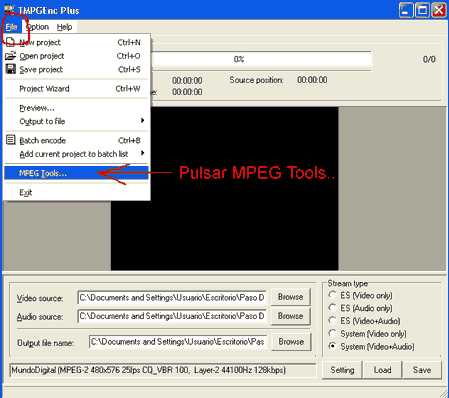Choose Exit from the File menu
This screenshot has width=449, height=398.
coord(77,192)
